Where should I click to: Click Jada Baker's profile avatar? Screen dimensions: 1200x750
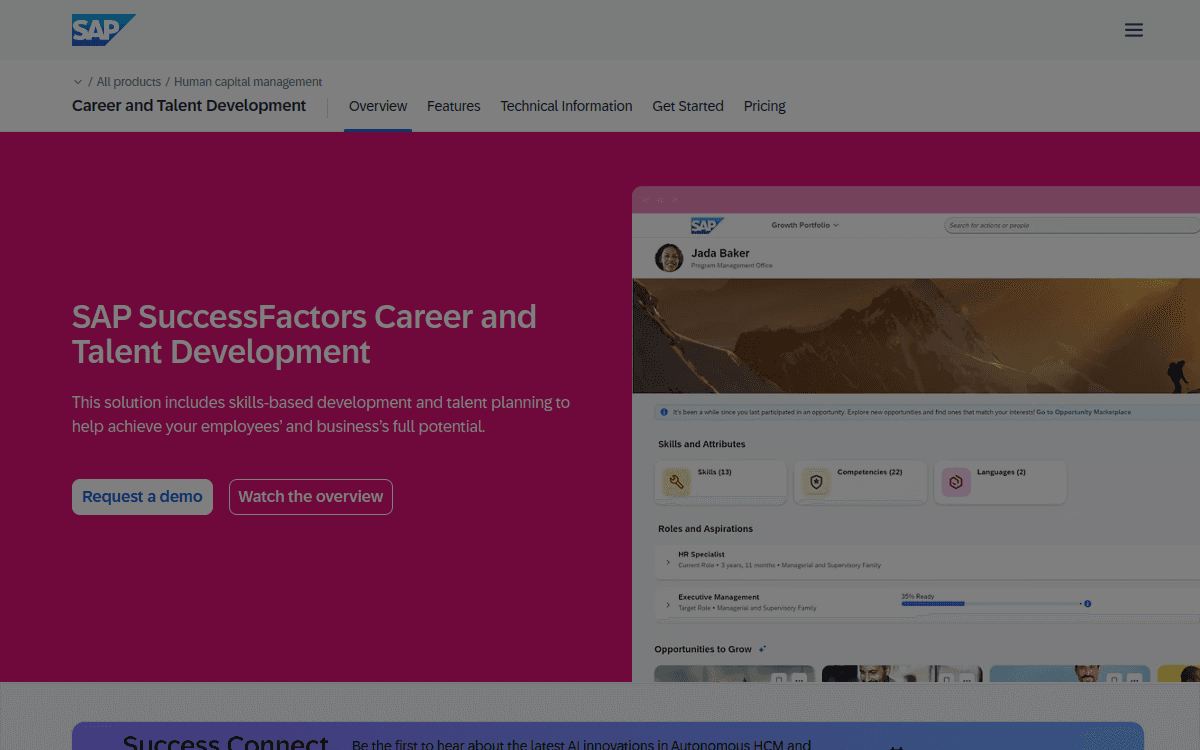pyautogui.click(x=669, y=258)
